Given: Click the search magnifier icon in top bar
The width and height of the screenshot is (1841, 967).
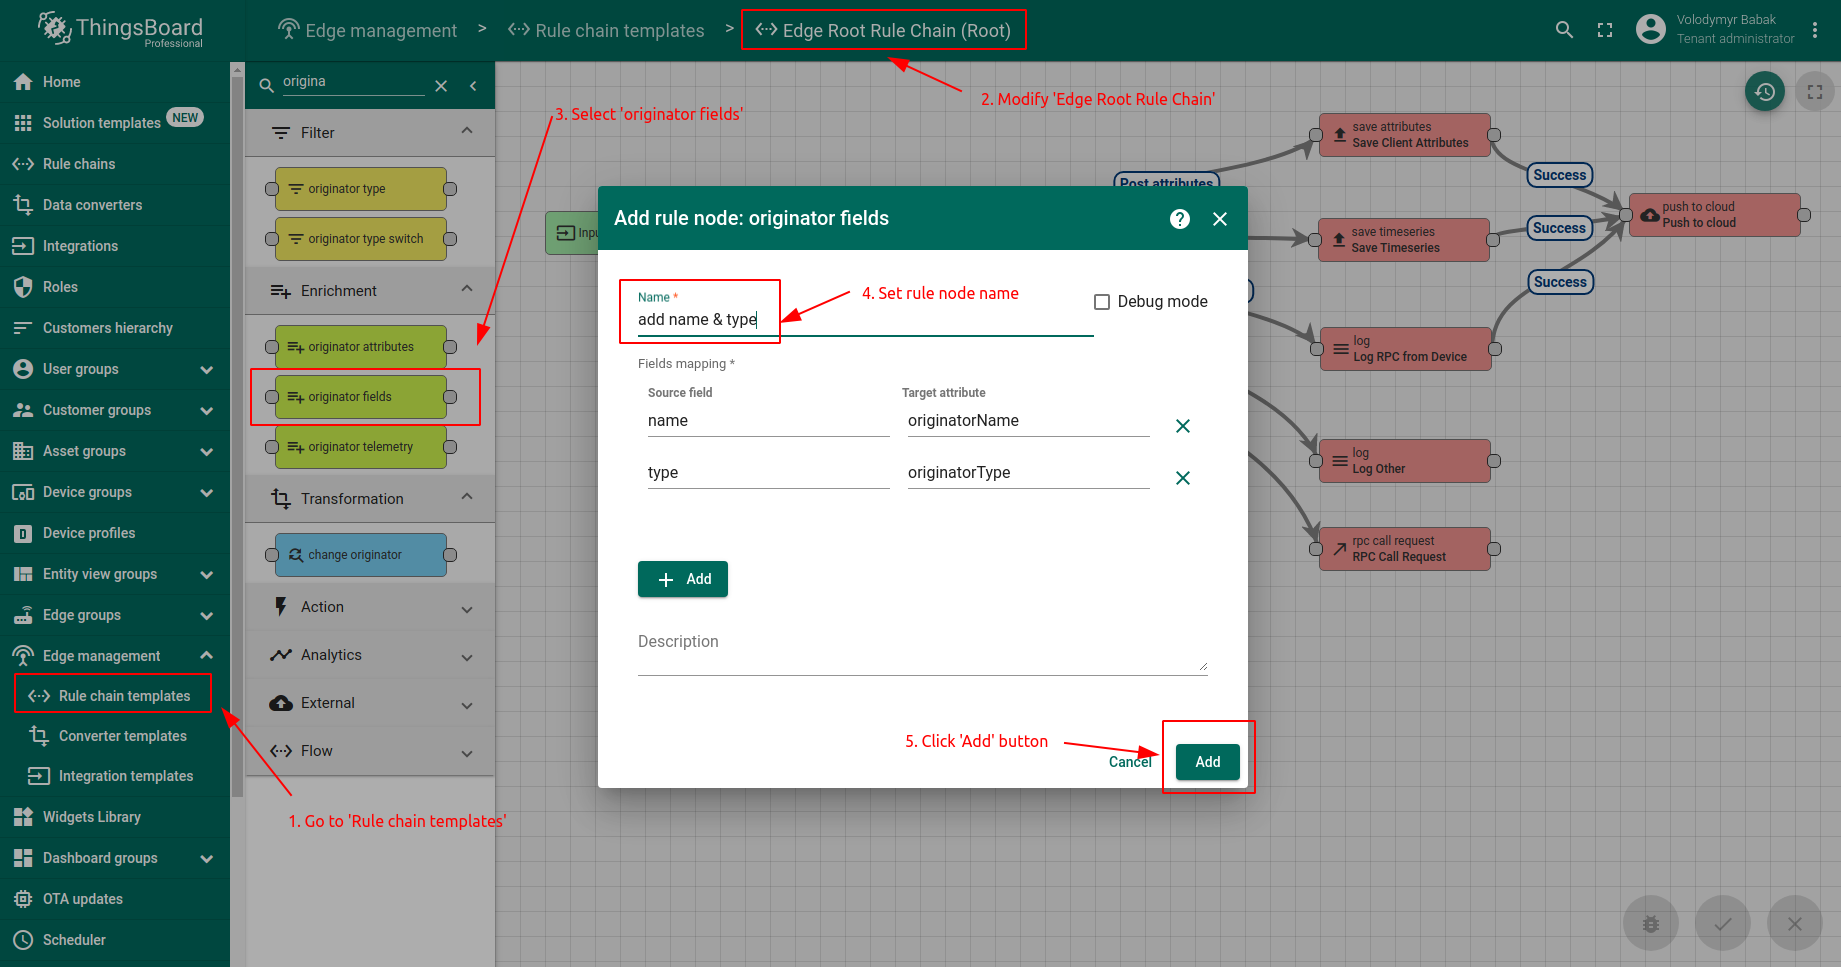Looking at the screenshot, I should click(1565, 30).
